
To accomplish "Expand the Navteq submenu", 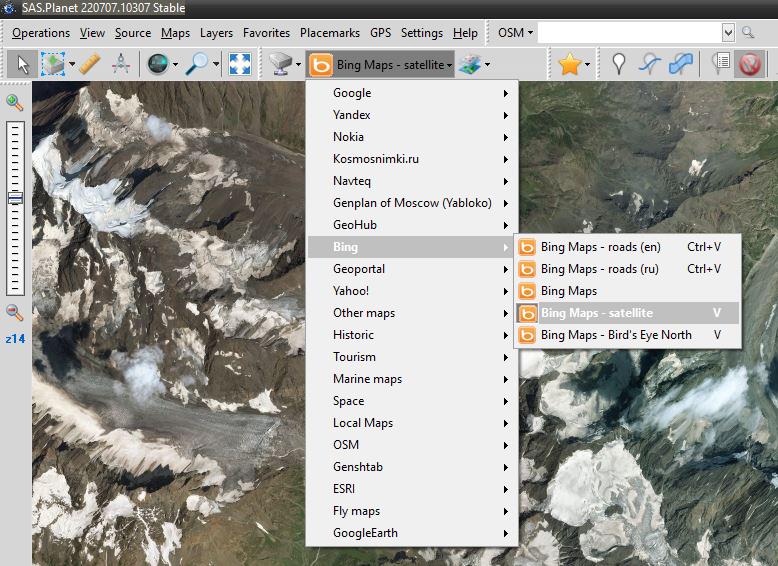I will (412, 181).
